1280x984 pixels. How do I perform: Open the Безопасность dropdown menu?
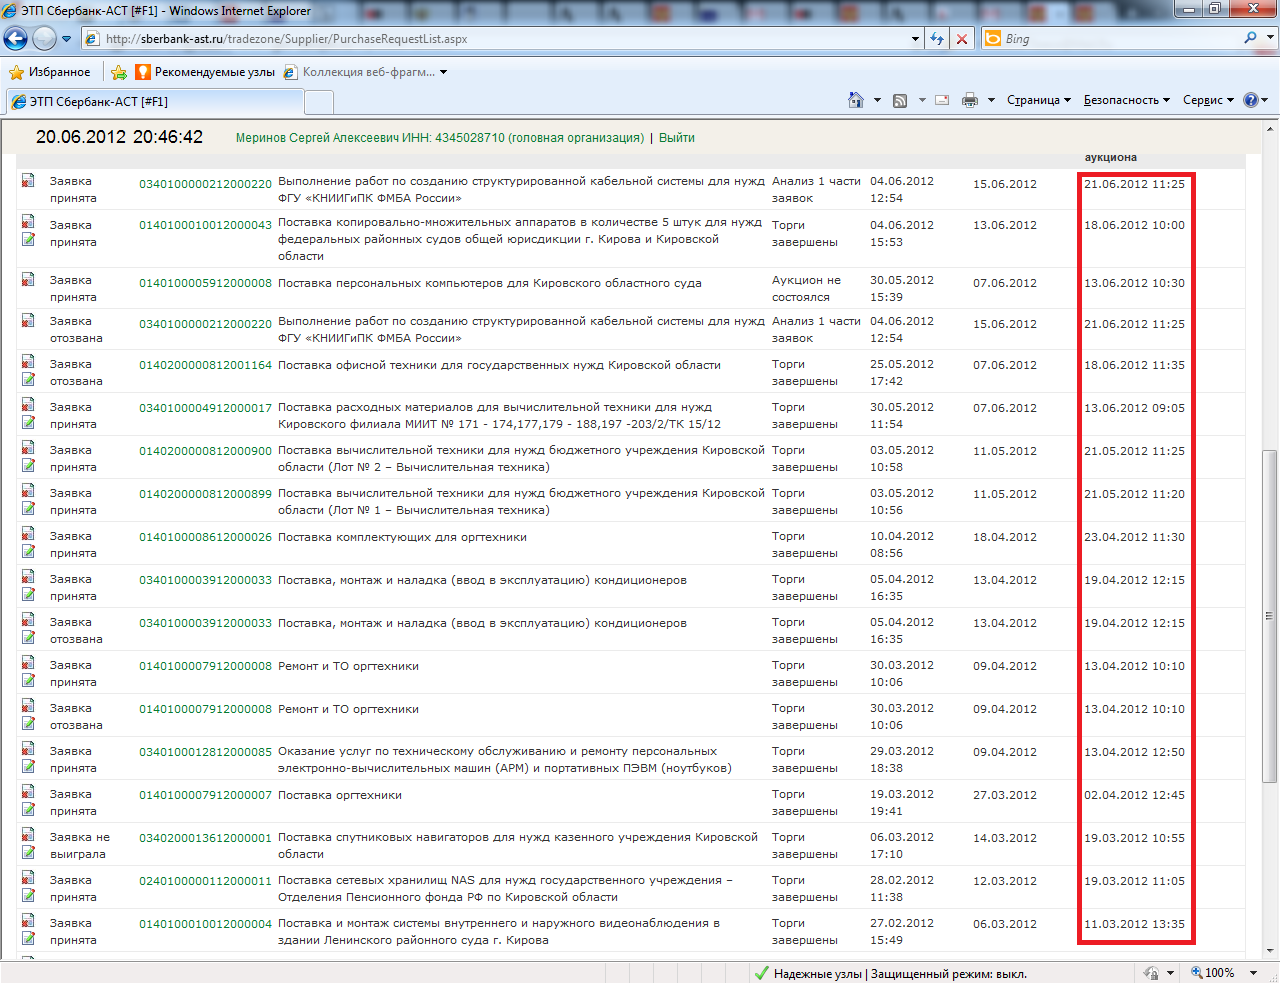(x=1126, y=100)
